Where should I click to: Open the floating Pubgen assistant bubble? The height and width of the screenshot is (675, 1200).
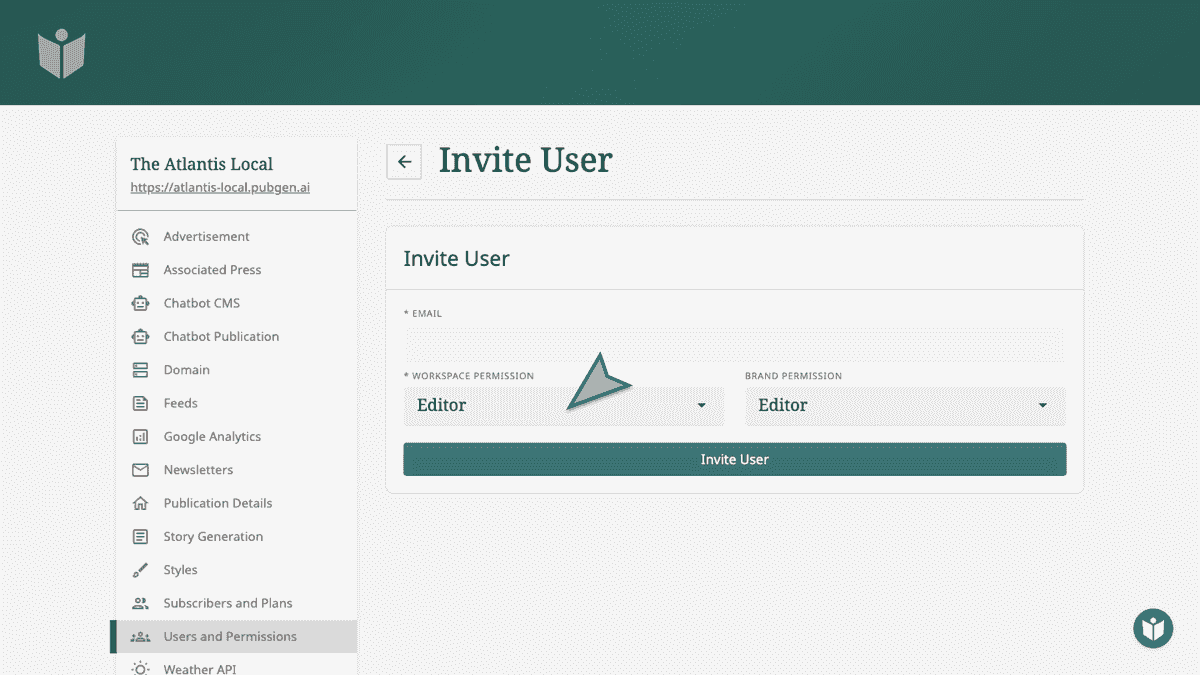pyautogui.click(x=1152, y=628)
